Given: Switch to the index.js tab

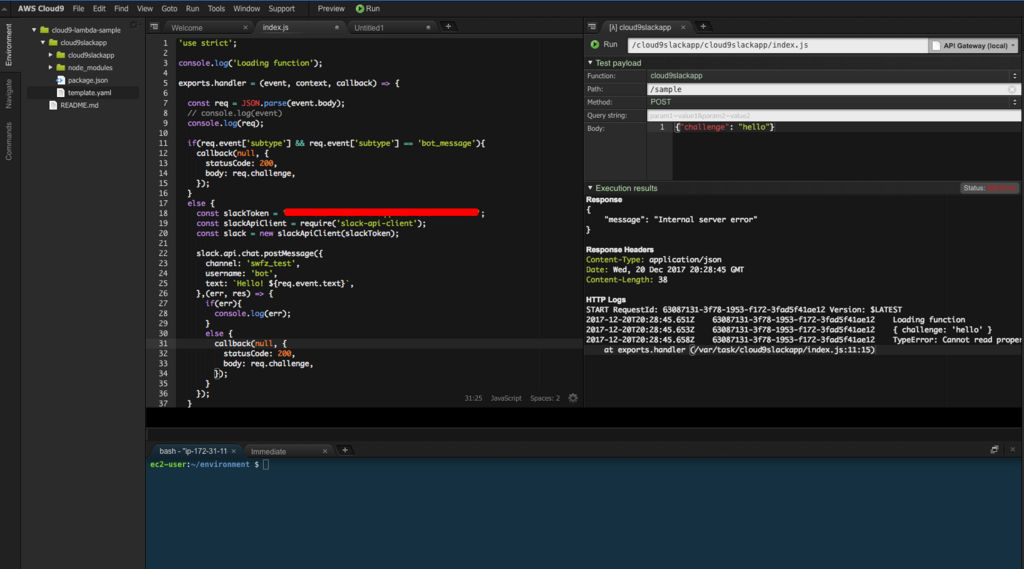Looking at the screenshot, I should point(276,27).
